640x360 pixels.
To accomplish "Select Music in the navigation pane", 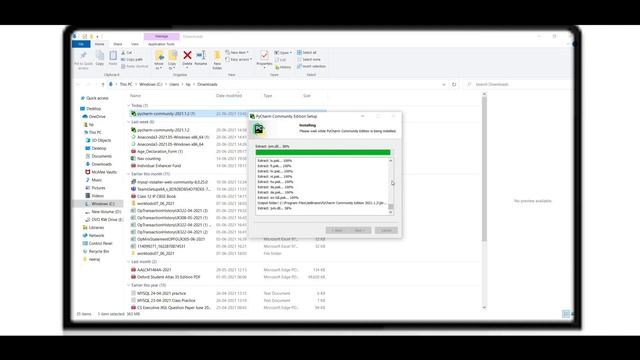I will [93, 180].
